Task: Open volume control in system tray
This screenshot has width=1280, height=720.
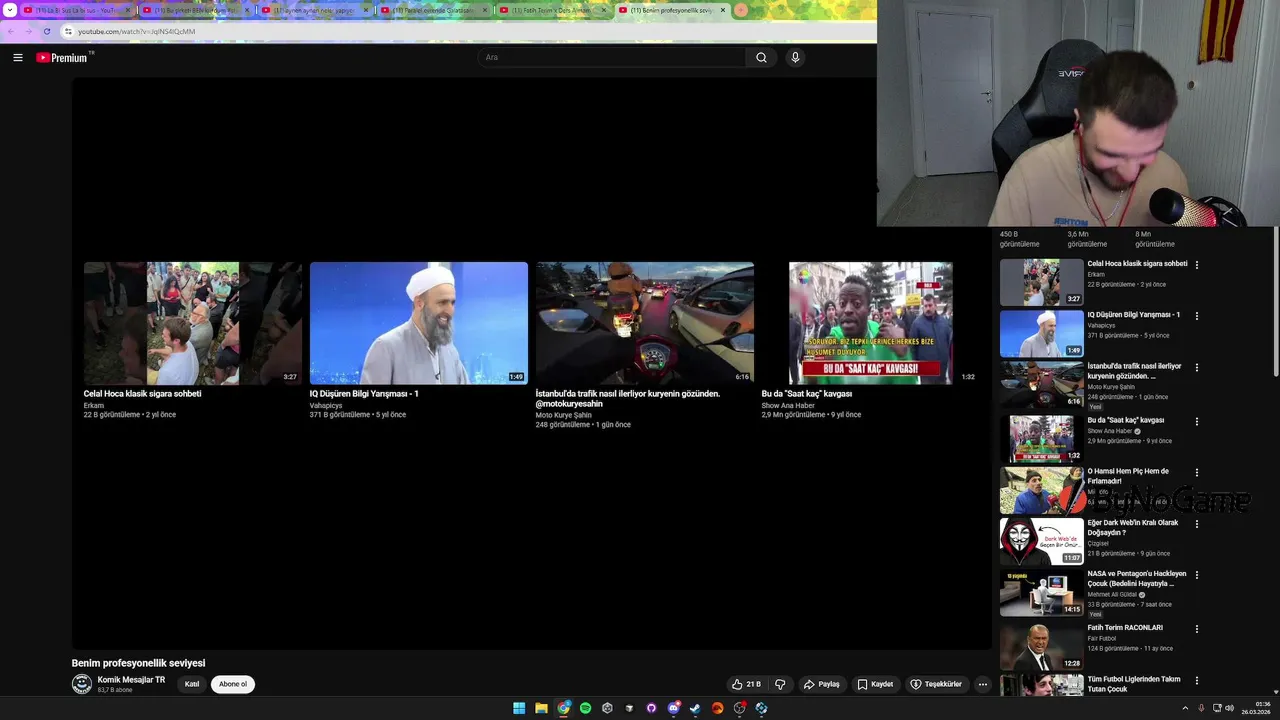Action: 1229,708
